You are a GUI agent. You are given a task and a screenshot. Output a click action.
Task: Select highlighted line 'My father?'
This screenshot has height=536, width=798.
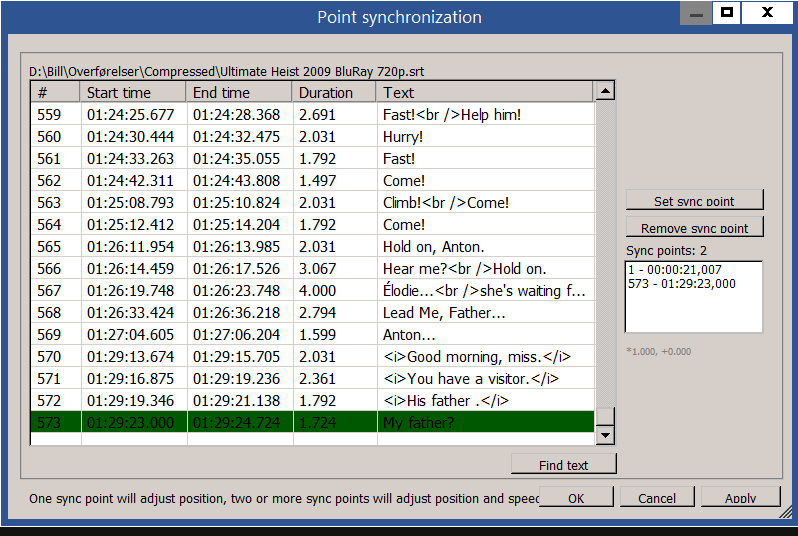tap(312, 422)
